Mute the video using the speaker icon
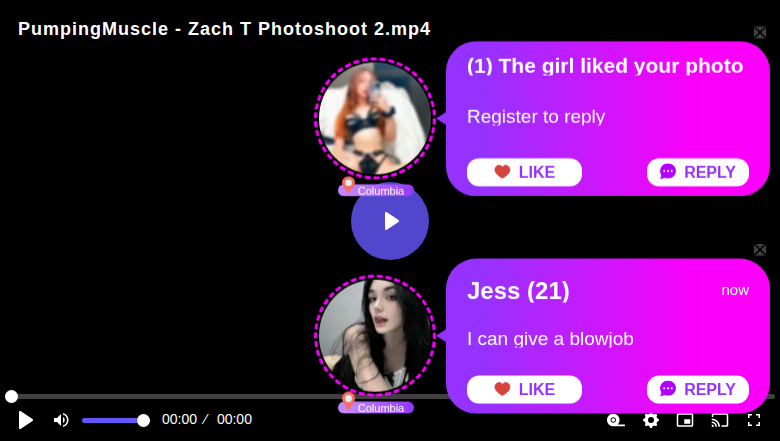Image resolution: width=780 pixels, height=441 pixels. tap(61, 420)
